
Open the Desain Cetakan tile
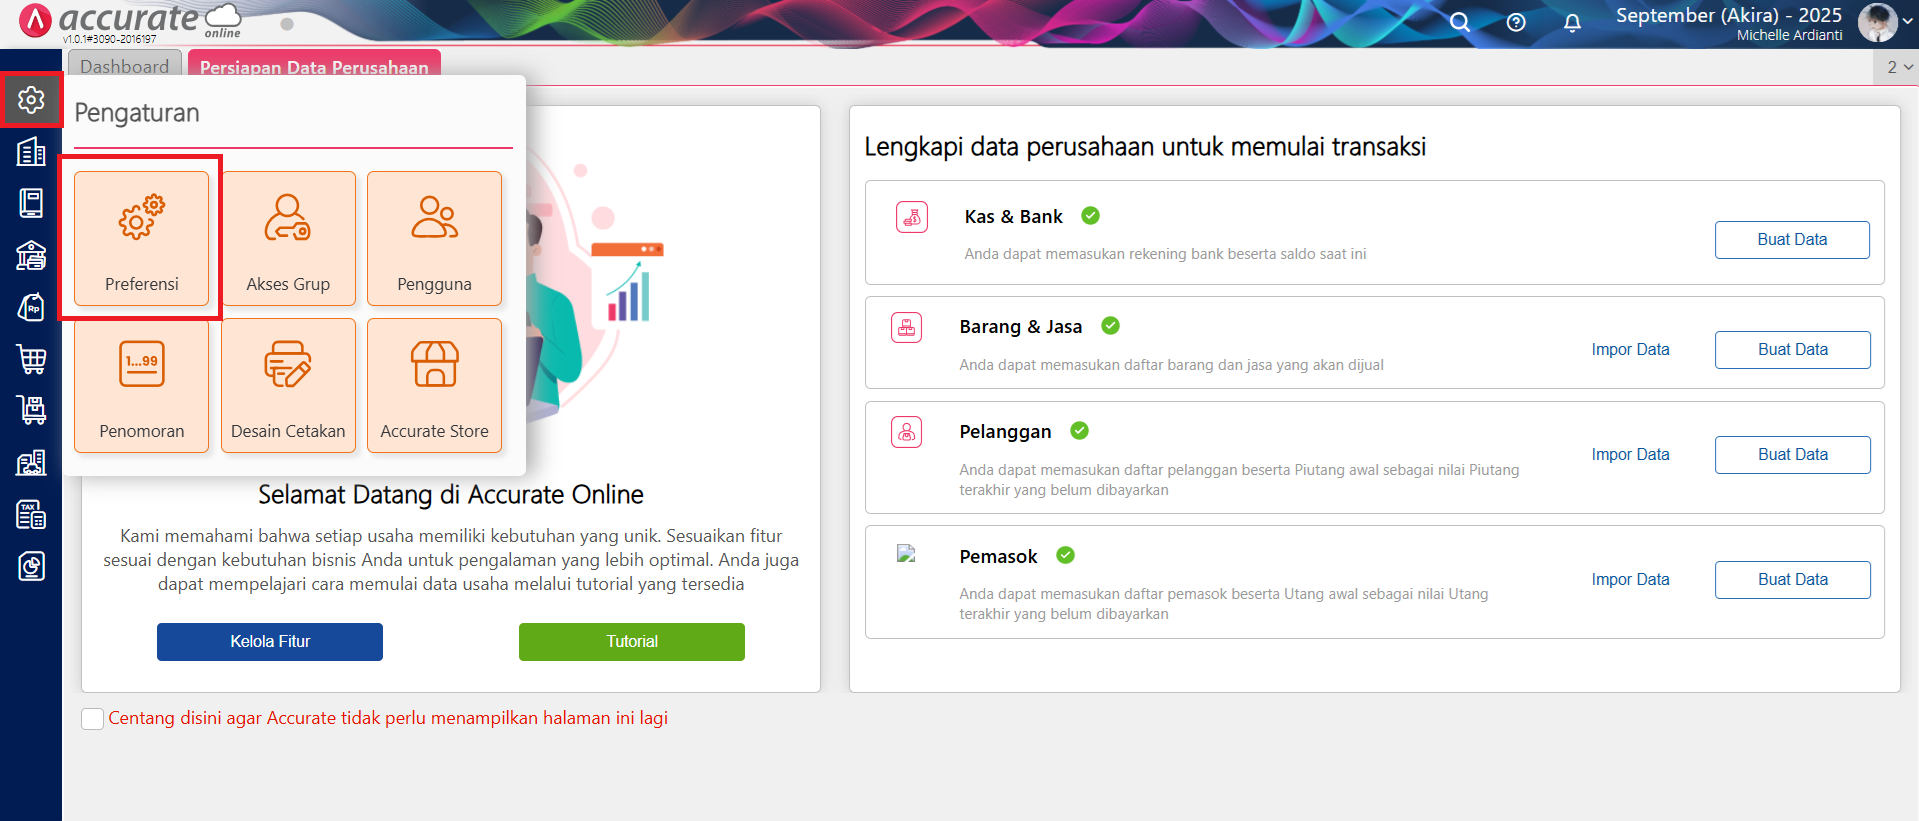pos(288,385)
